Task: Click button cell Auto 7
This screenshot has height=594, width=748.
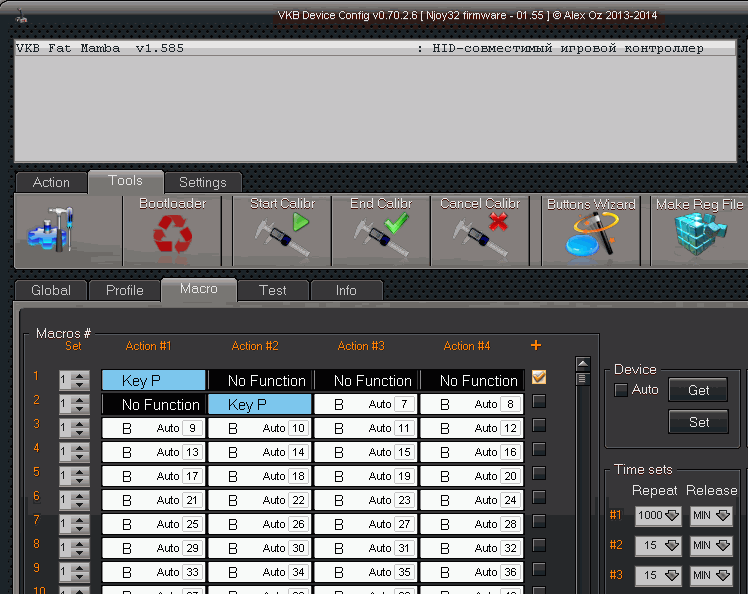Action: (366, 405)
